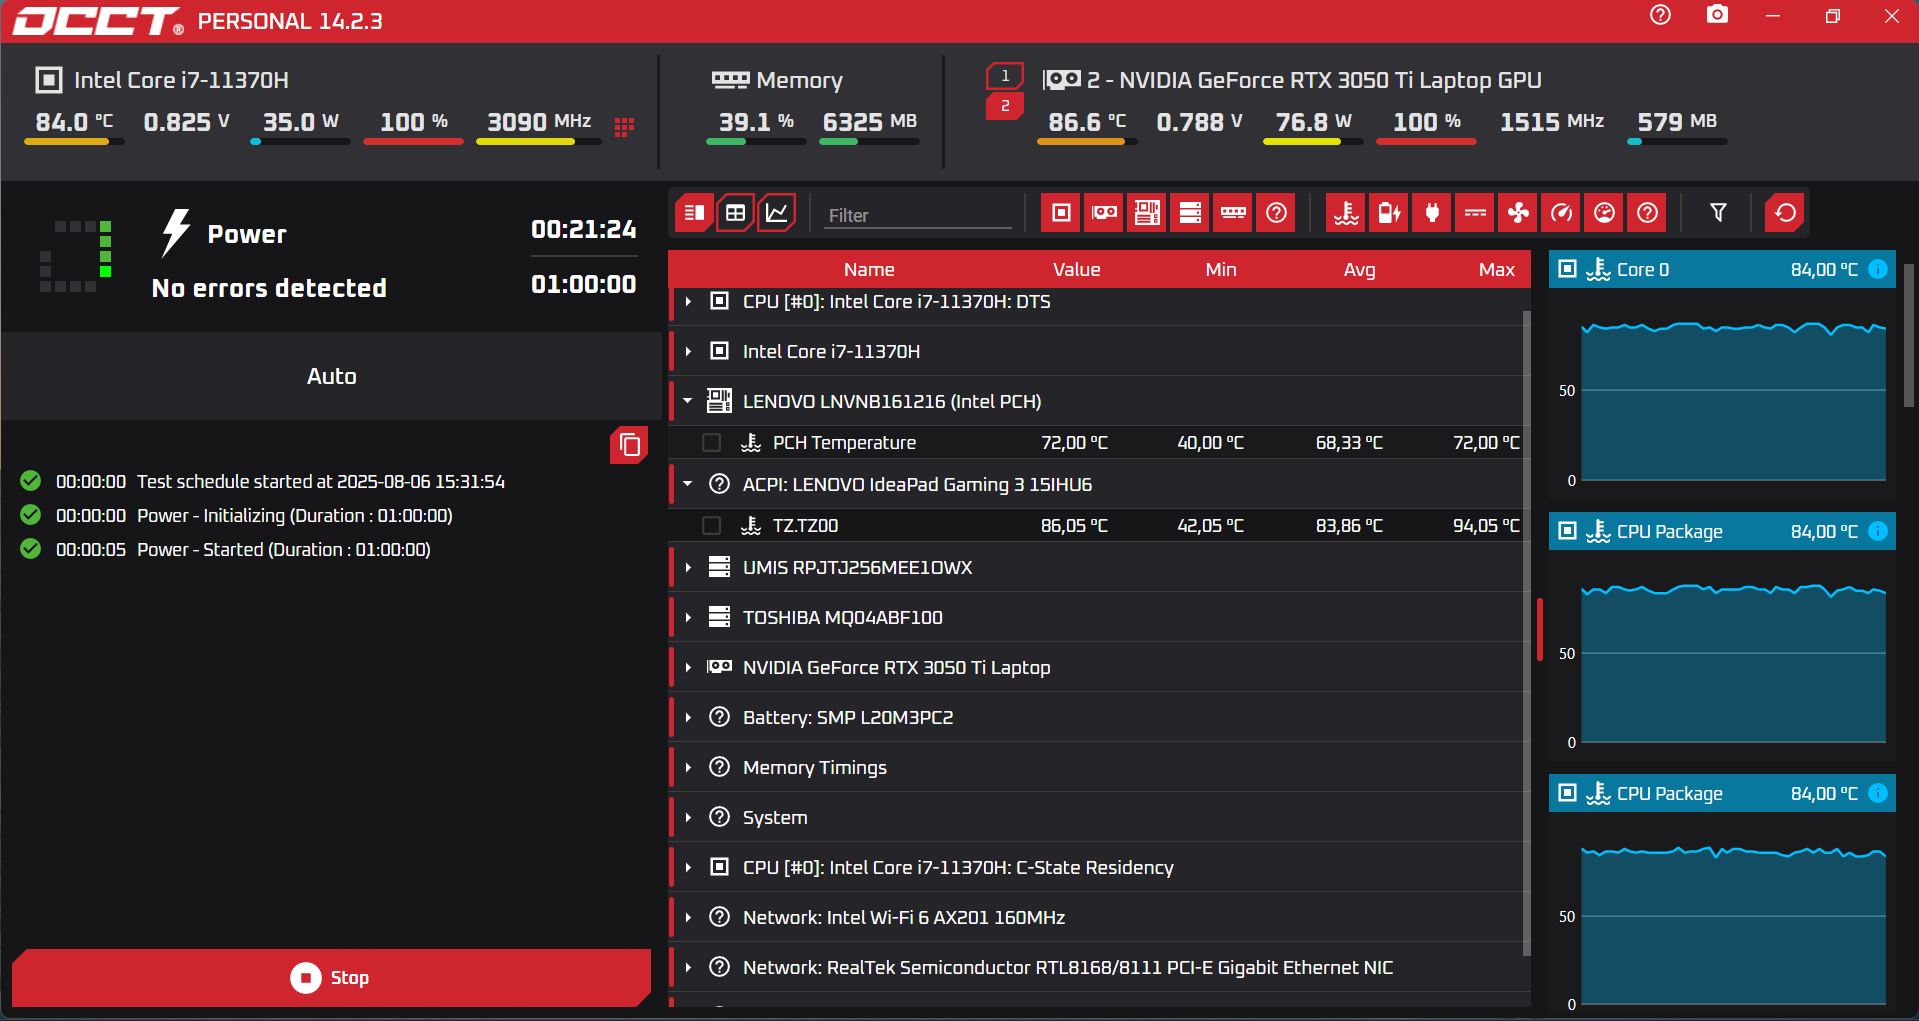The height and width of the screenshot is (1021, 1919).
Task: Expand the Intel Wi-Fi 6 AX201 network row
Action: click(x=688, y=917)
